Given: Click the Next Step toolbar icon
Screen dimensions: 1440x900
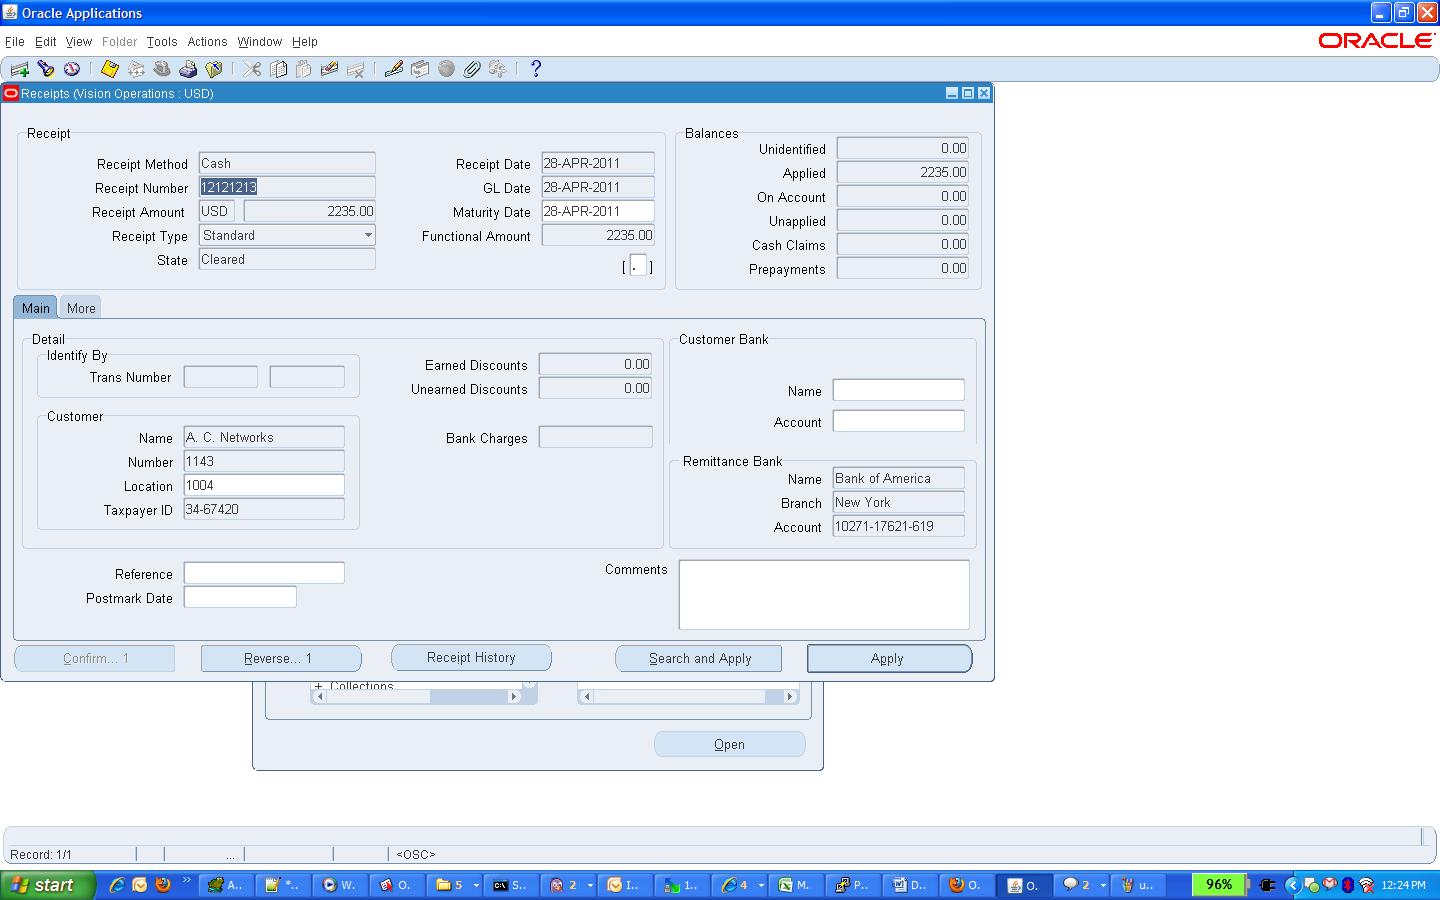Looking at the screenshot, I should coord(136,69).
